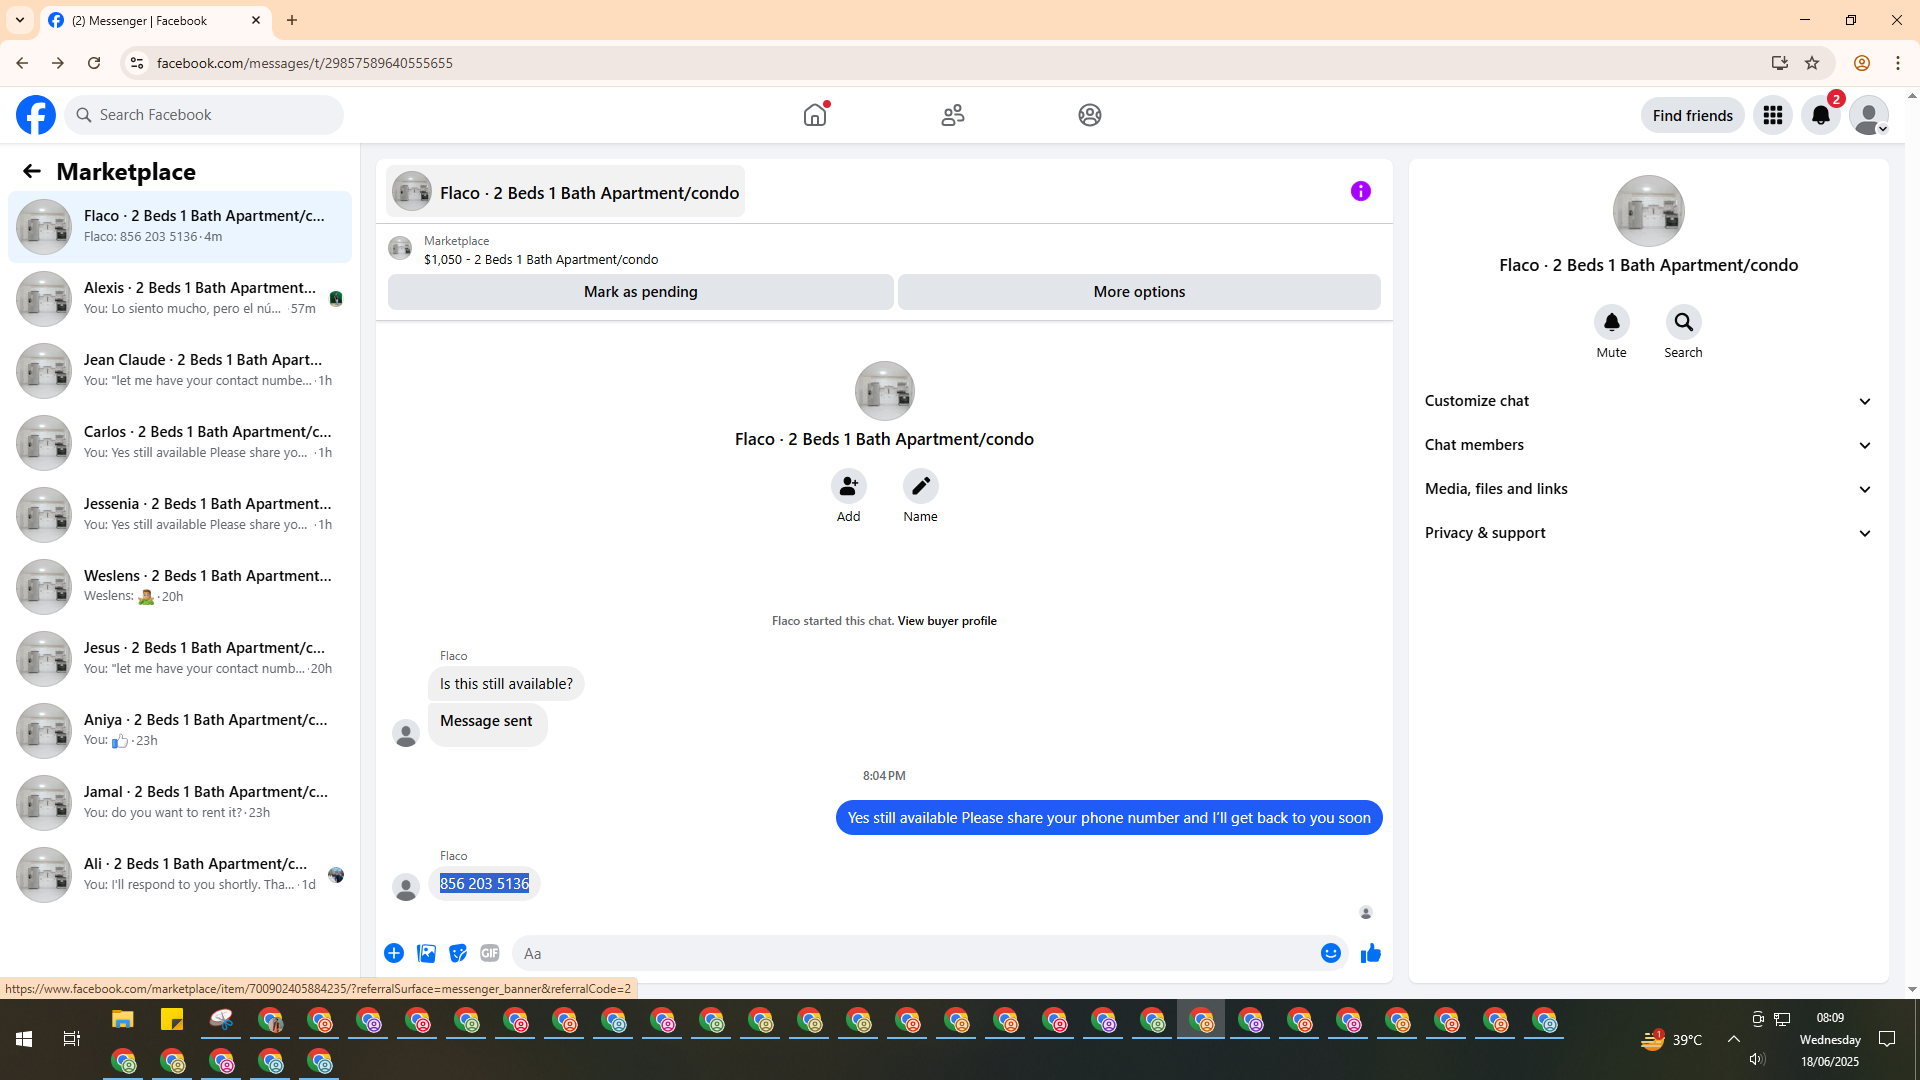Search in conversation using magnifier icon
Screen dimensions: 1920x1080
point(1684,322)
